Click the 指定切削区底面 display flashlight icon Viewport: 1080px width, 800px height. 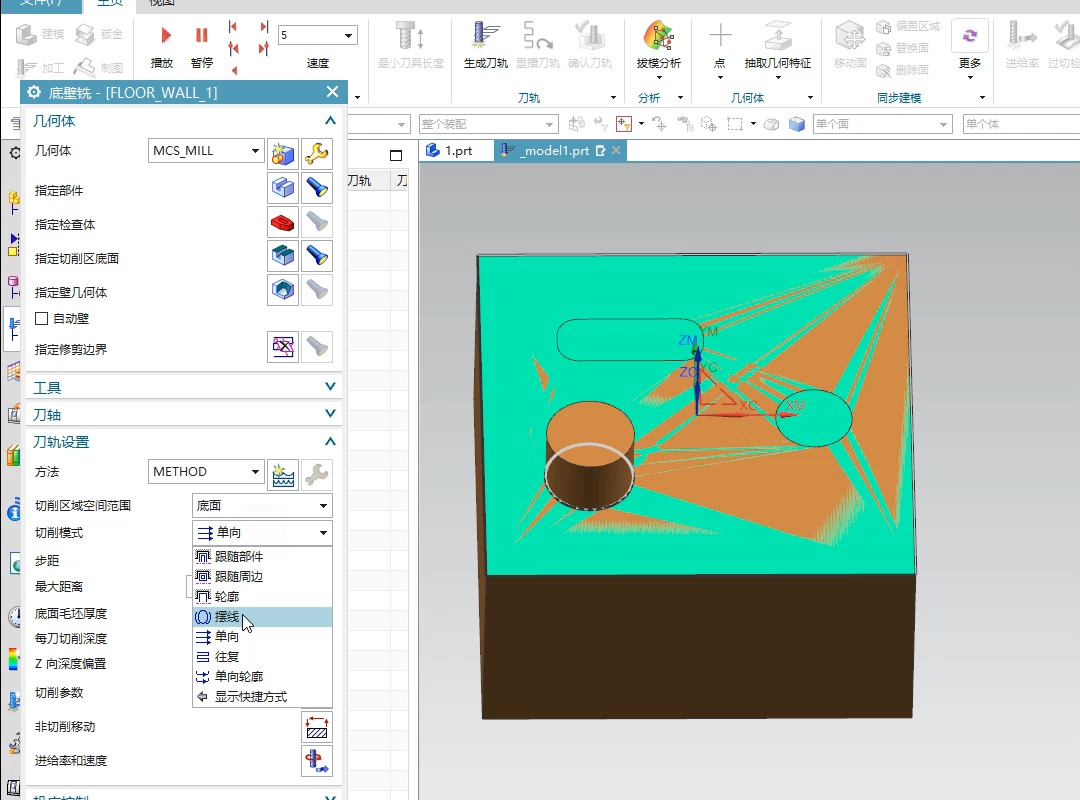(x=316, y=256)
